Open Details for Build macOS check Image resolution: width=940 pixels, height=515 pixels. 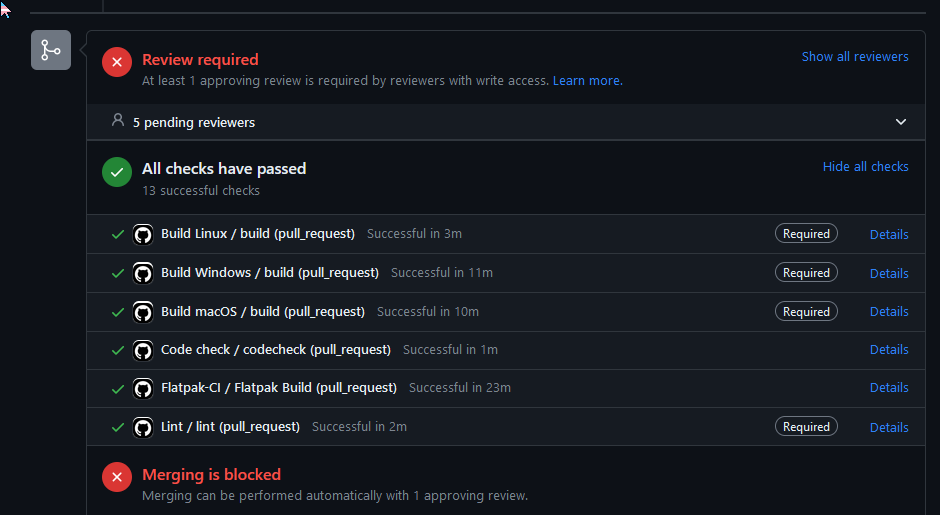[x=889, y=312]
